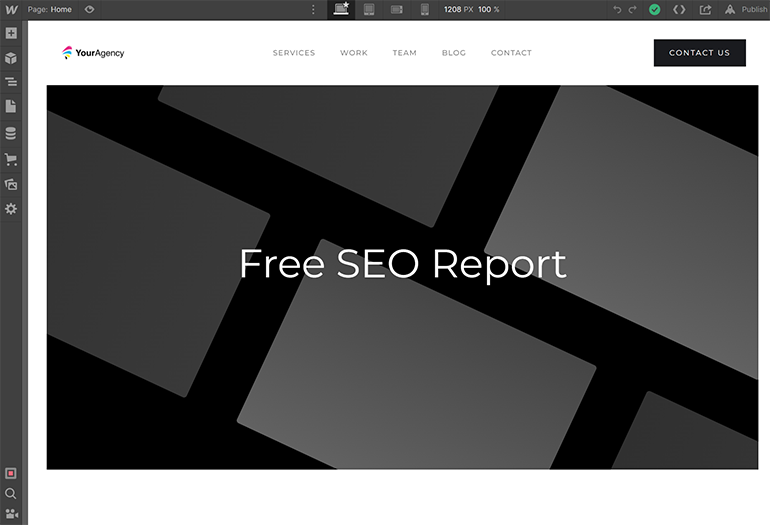This screenshot has height=525, width=770.
Task: Click the Contact Us button
Action: pos(699,53)
